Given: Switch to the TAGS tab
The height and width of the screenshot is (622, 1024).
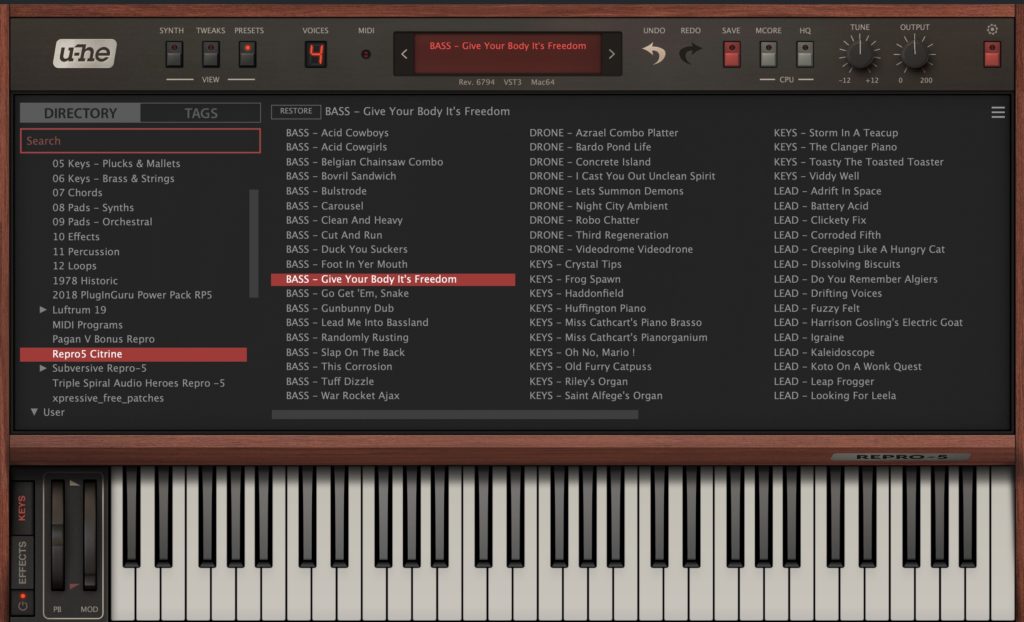Looking at the screenshot, I should point(200,113).
